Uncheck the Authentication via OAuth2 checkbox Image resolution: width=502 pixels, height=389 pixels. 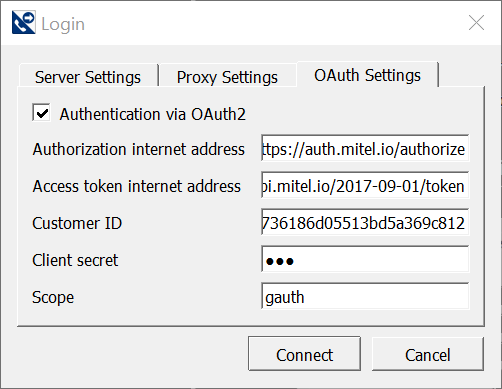(41, 113)
